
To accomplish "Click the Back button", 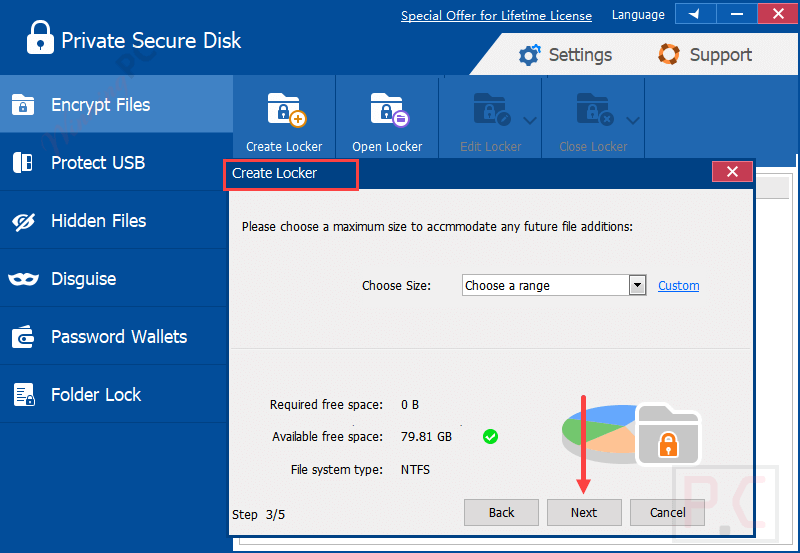I will 501,512.
